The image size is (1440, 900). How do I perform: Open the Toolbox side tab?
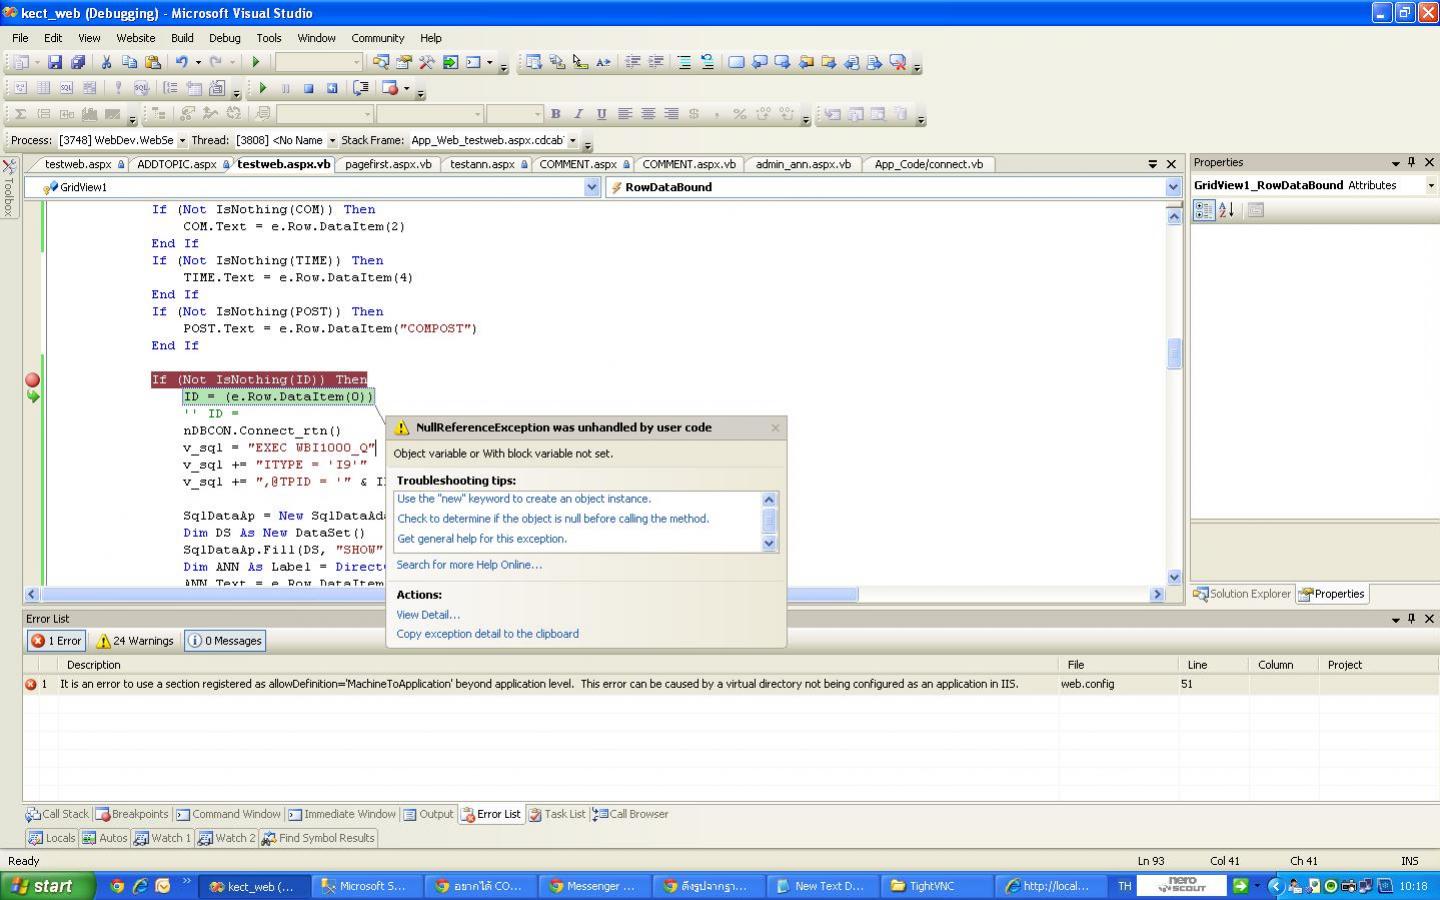click(x=9, y=188)
